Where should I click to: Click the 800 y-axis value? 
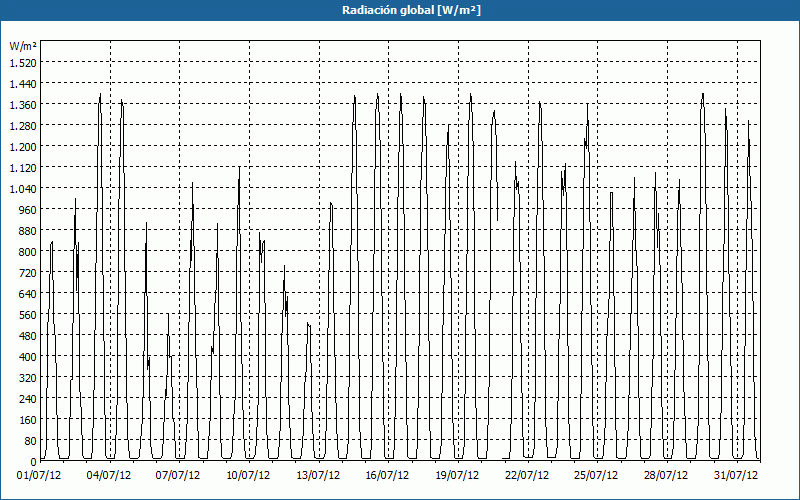coord(28,252)
